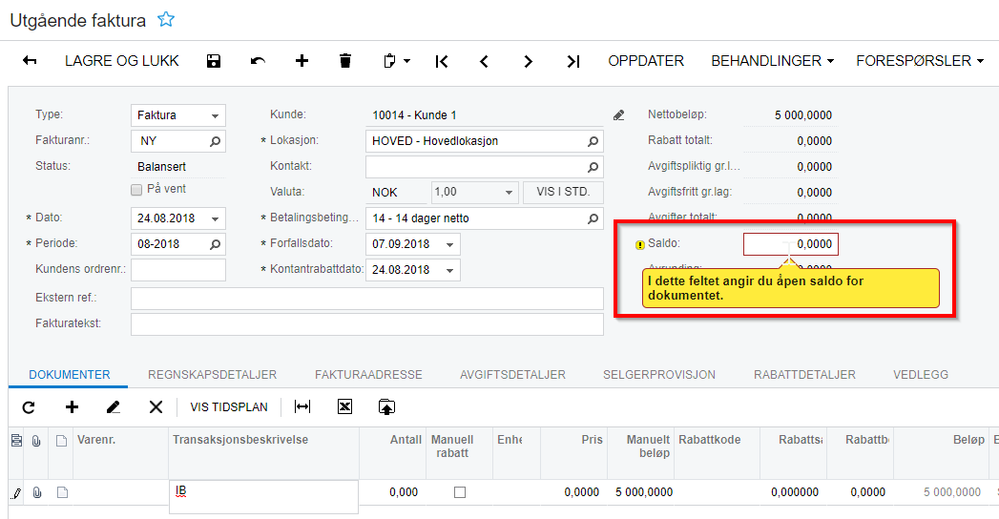Viewport: 999px width, 519px height.
Task: Click the LAGRE OG LUKK button
Action: pyautogui.click(x=122, y=61)
